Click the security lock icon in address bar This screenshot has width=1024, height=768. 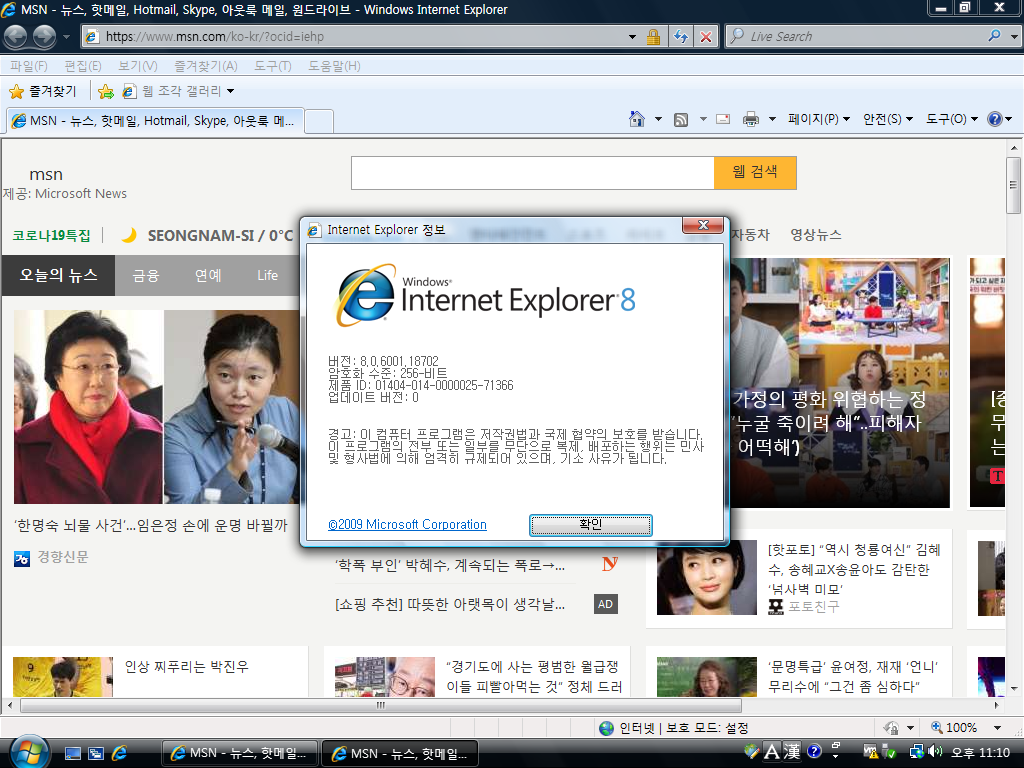(653, 37)
